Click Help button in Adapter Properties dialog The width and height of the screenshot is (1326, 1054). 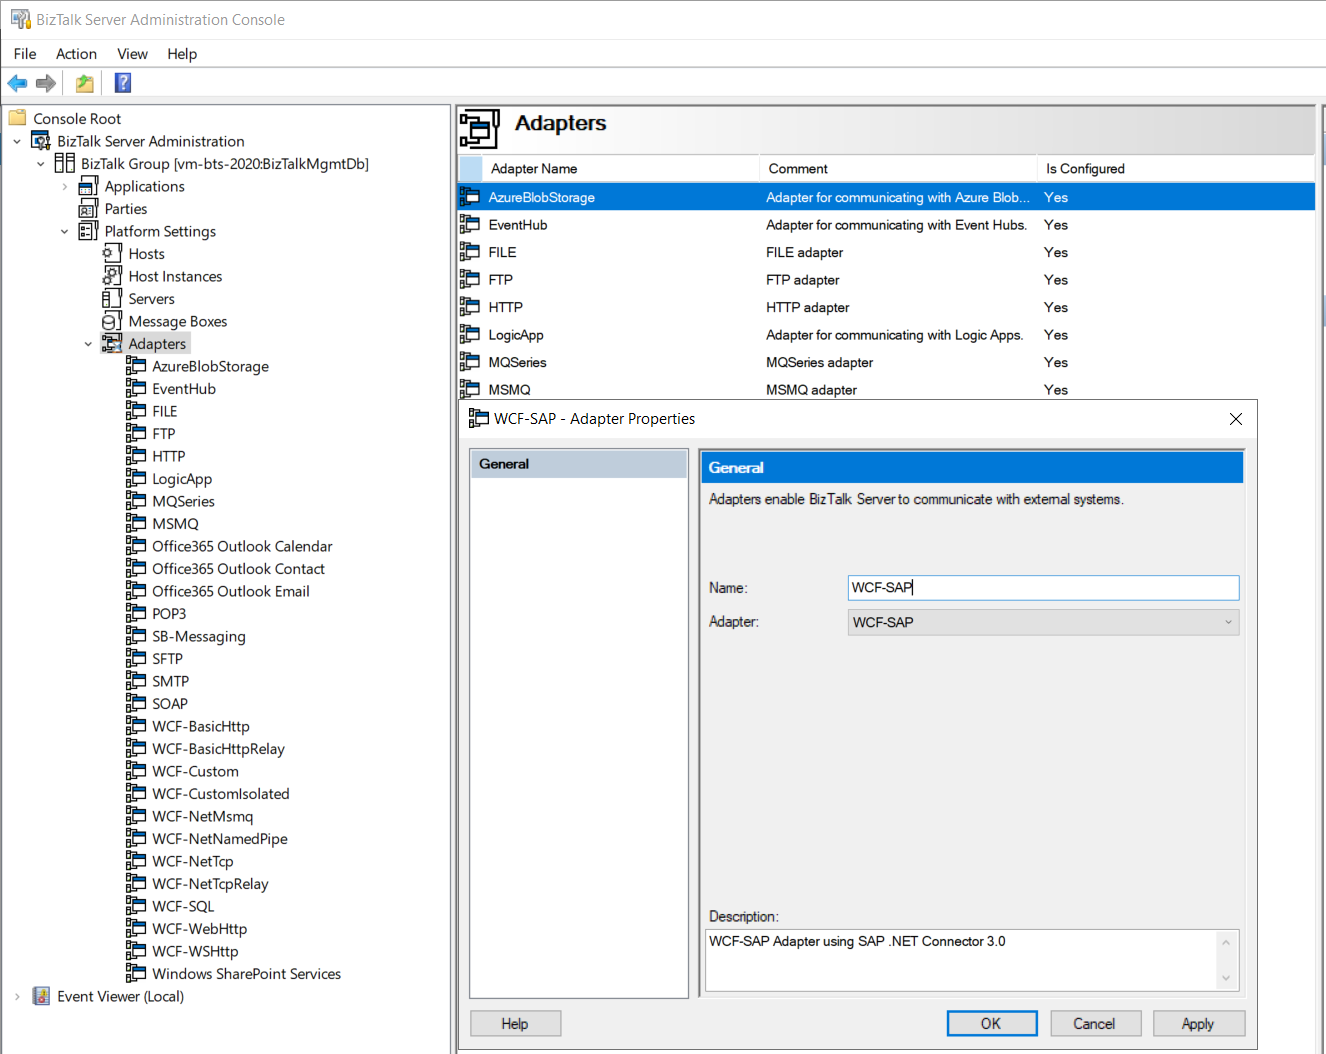pyautogui.click(x=515, y=1023)
